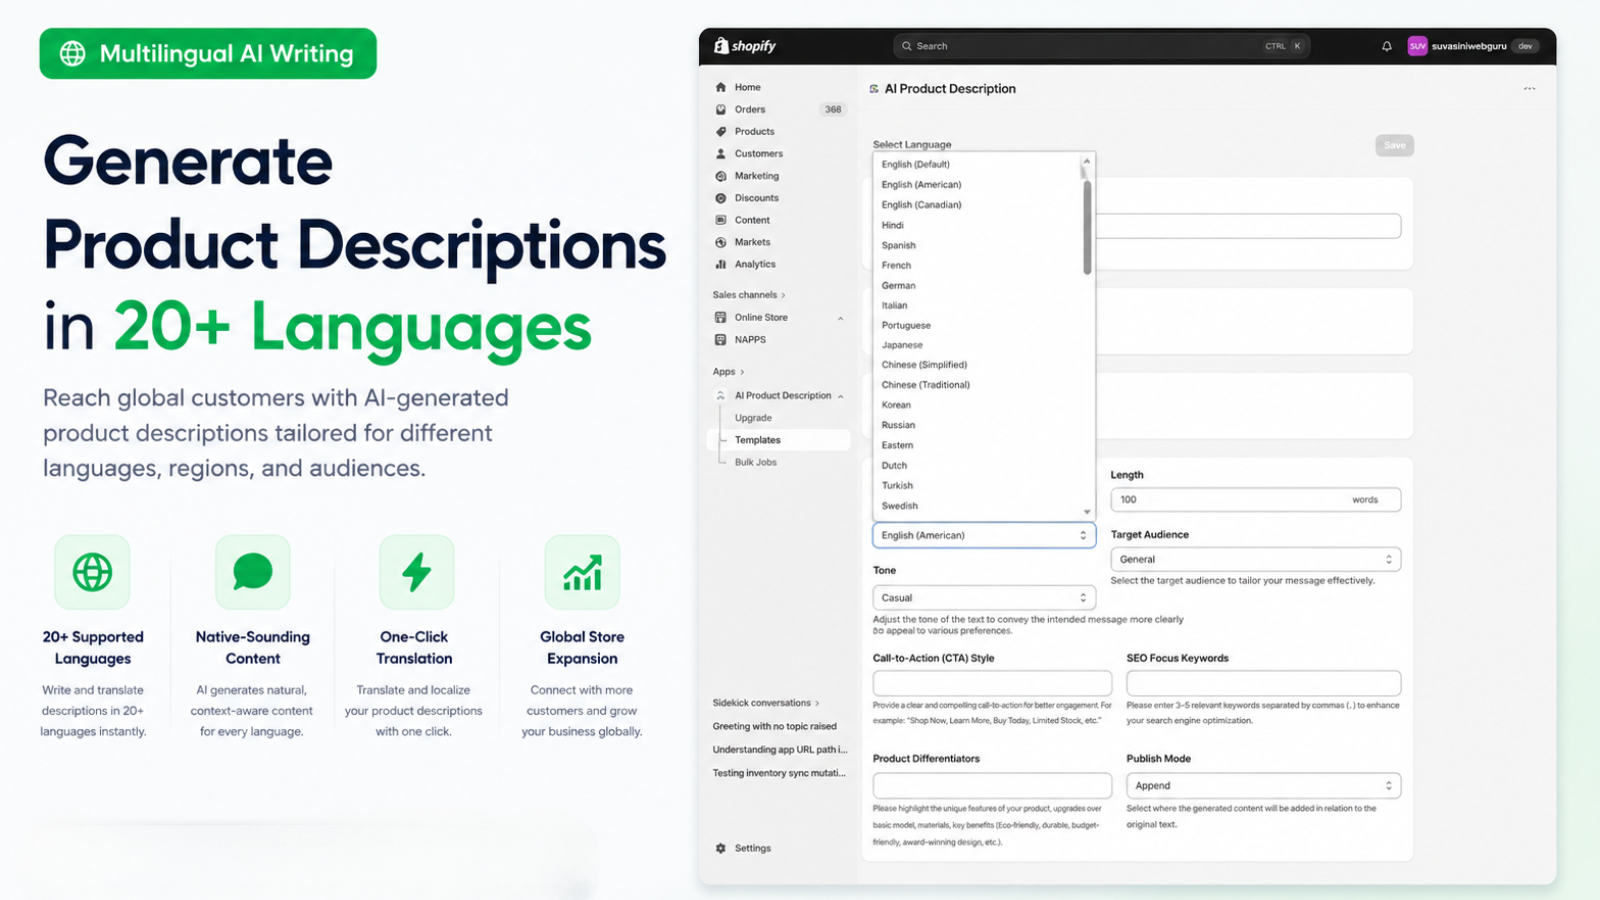Click the lightning bolt icon above One-Click Translation

417,572
